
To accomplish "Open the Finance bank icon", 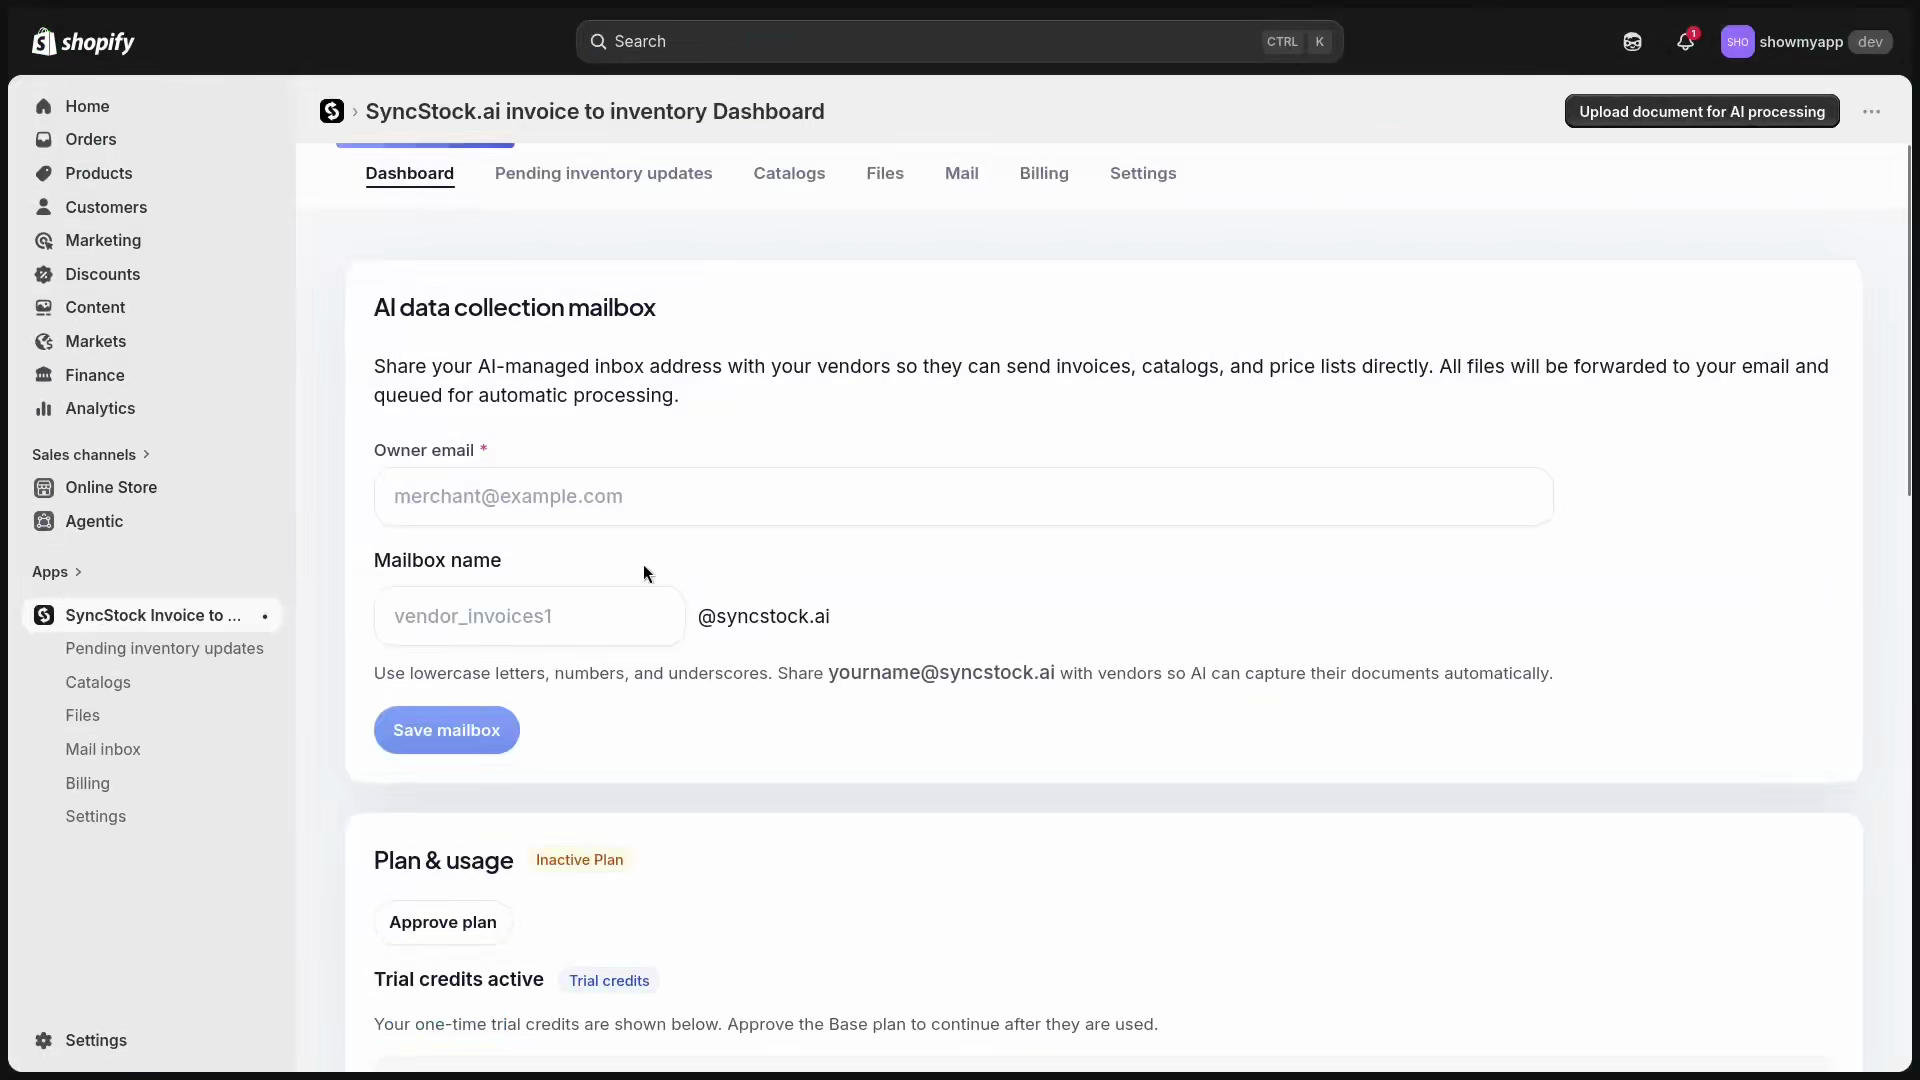I will [x=43, y=375].
